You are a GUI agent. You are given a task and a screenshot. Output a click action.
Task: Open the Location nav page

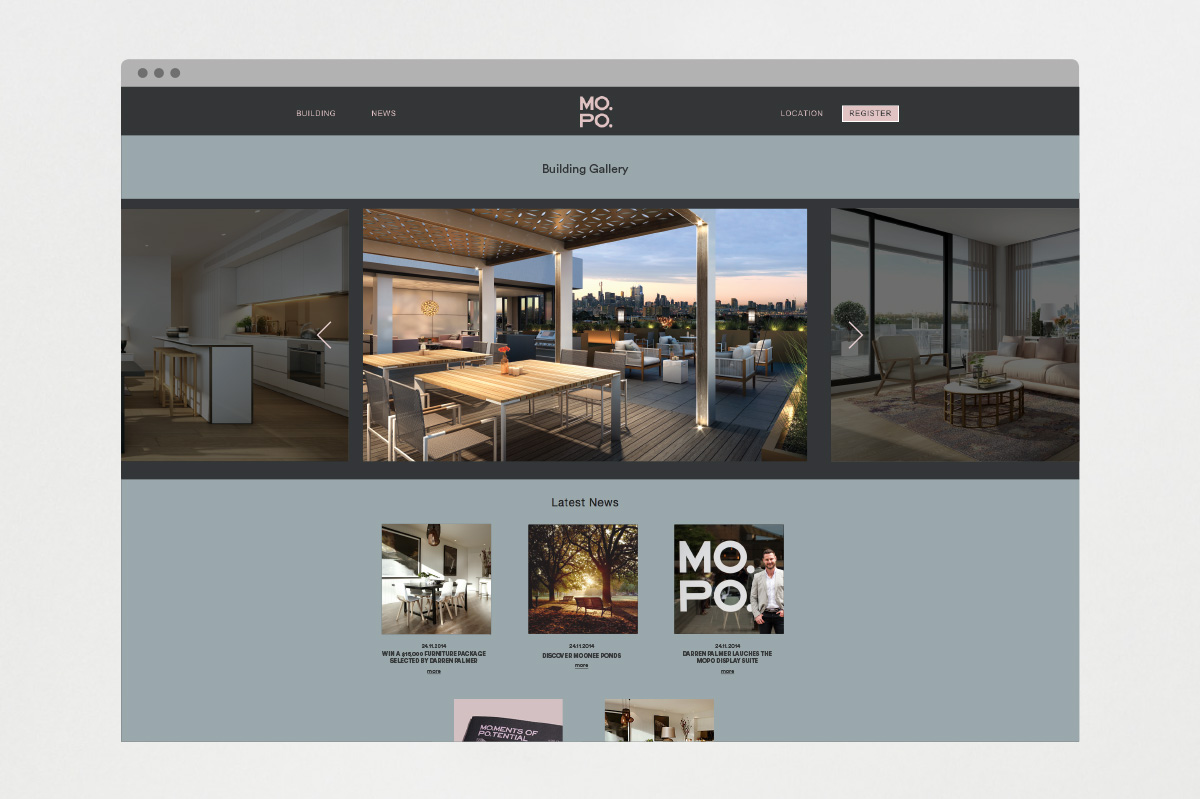(x=801, y=114)
